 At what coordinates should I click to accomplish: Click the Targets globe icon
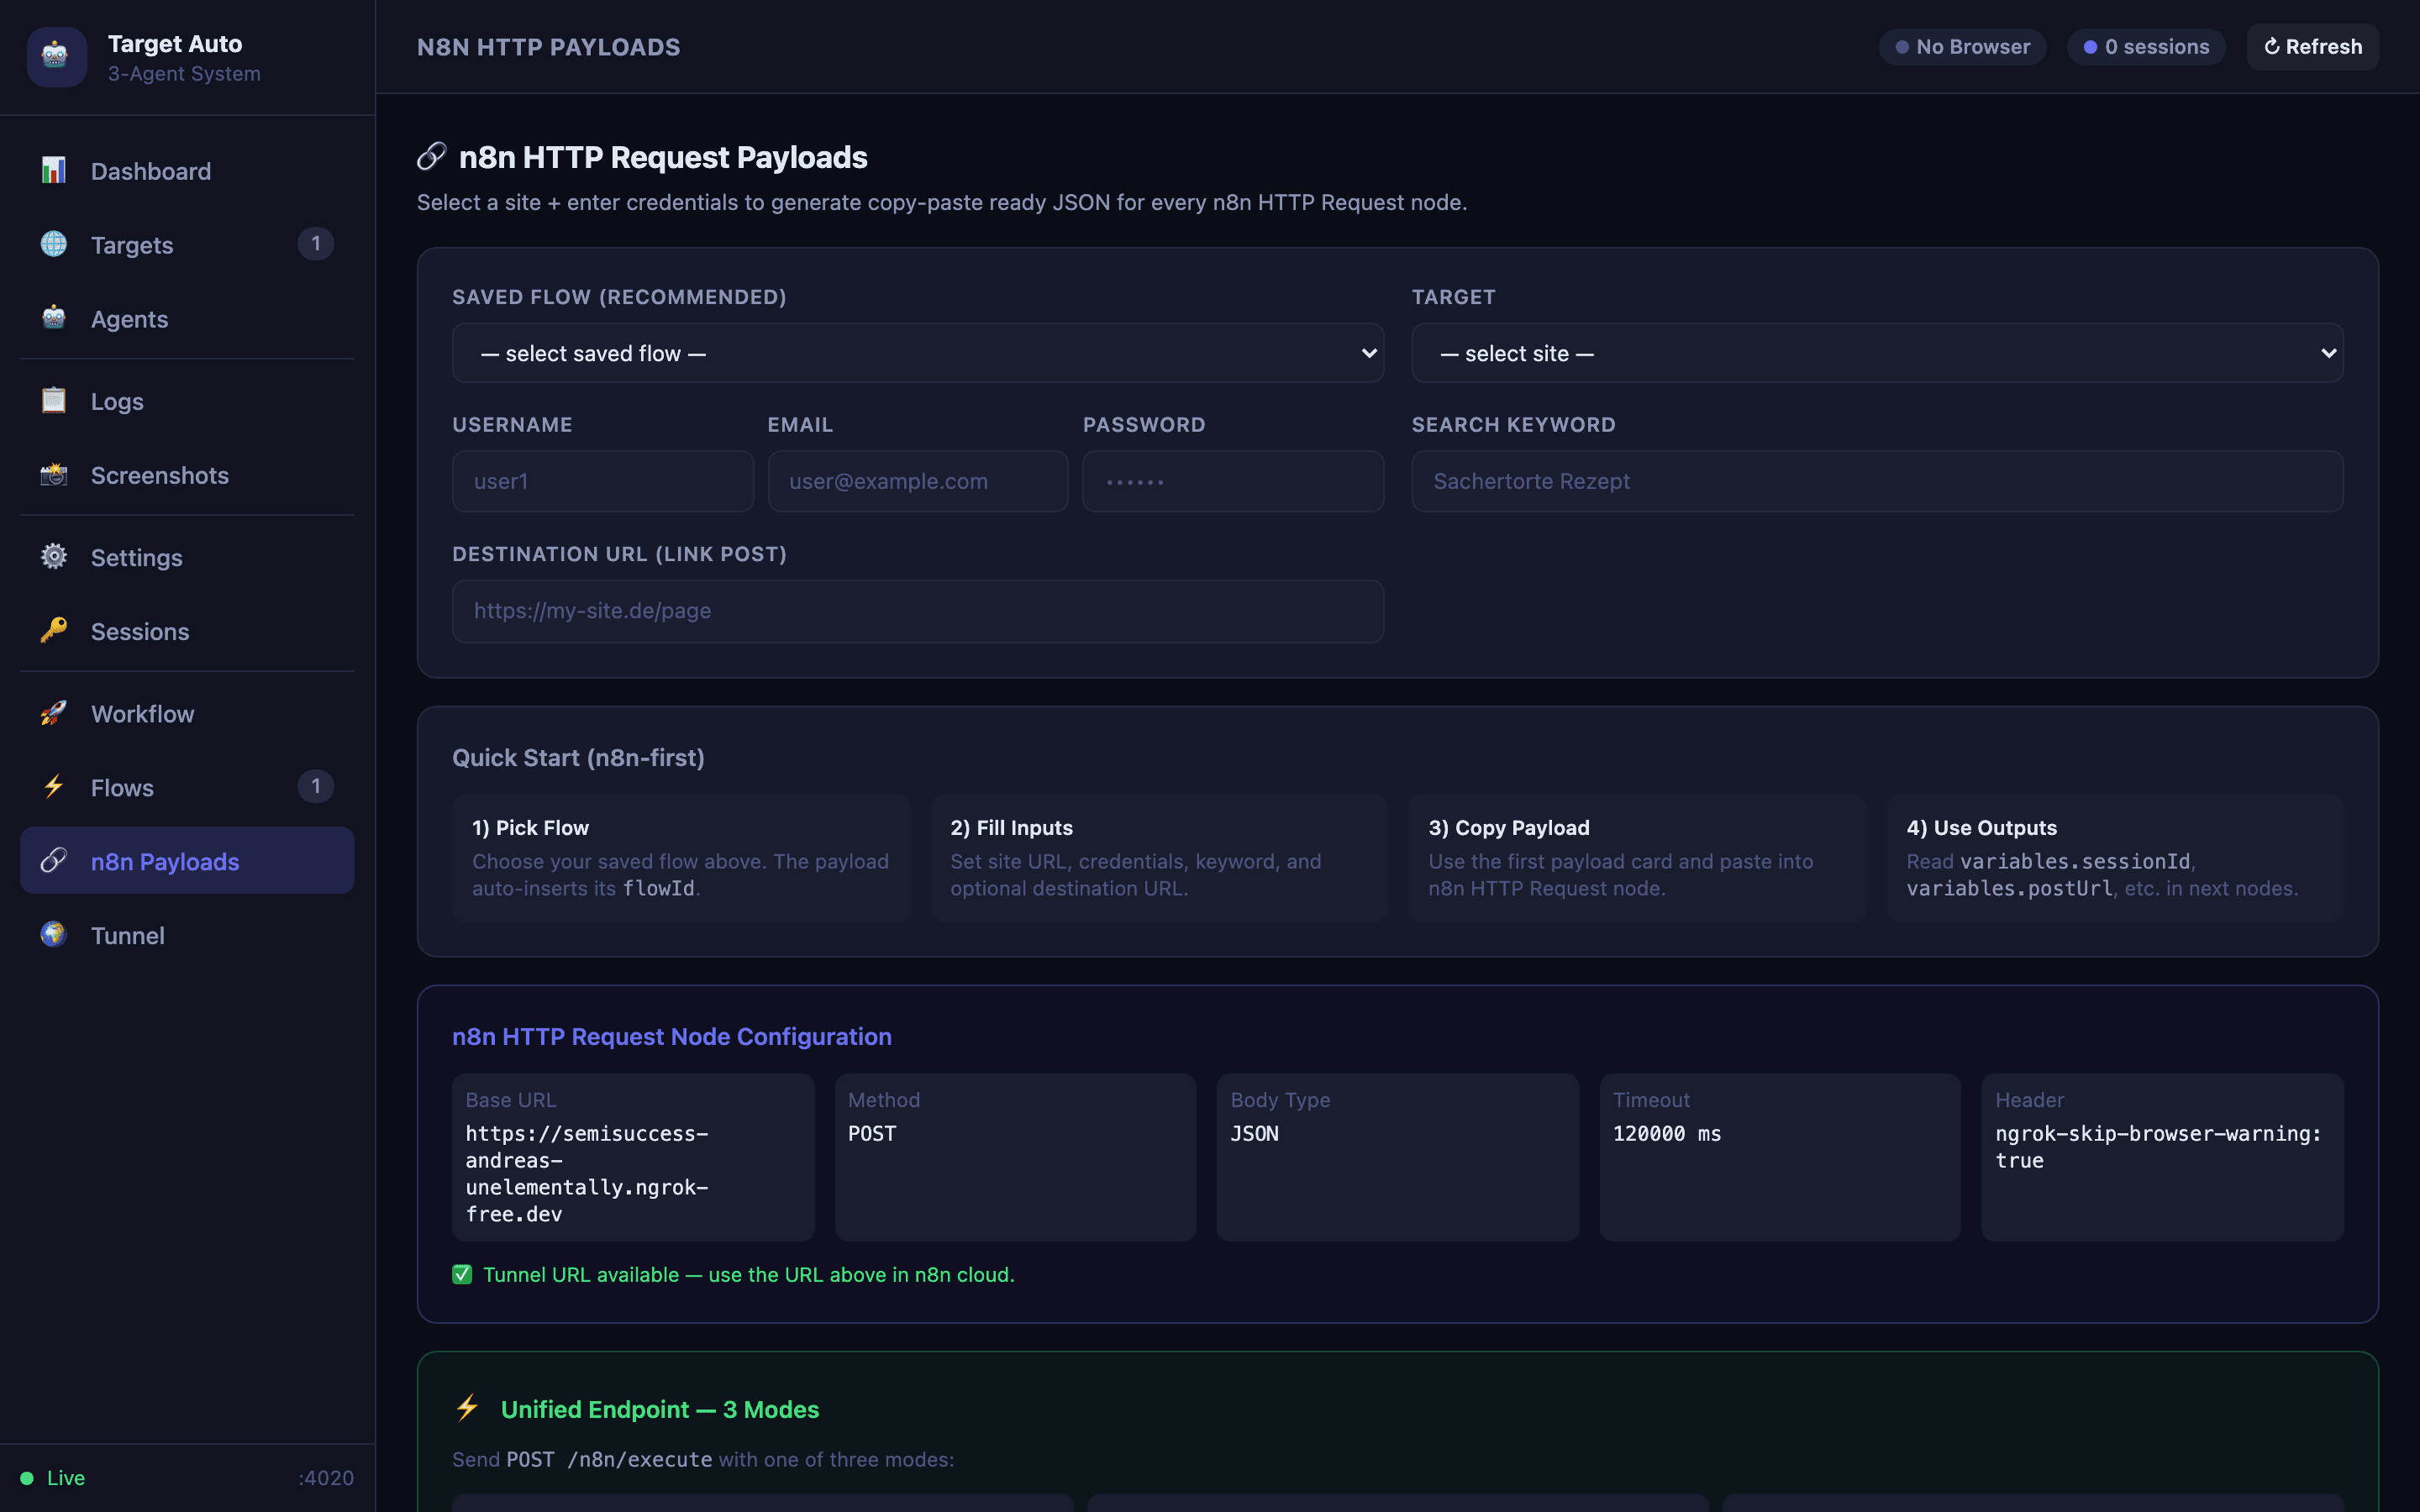click(x=54, y=245)
